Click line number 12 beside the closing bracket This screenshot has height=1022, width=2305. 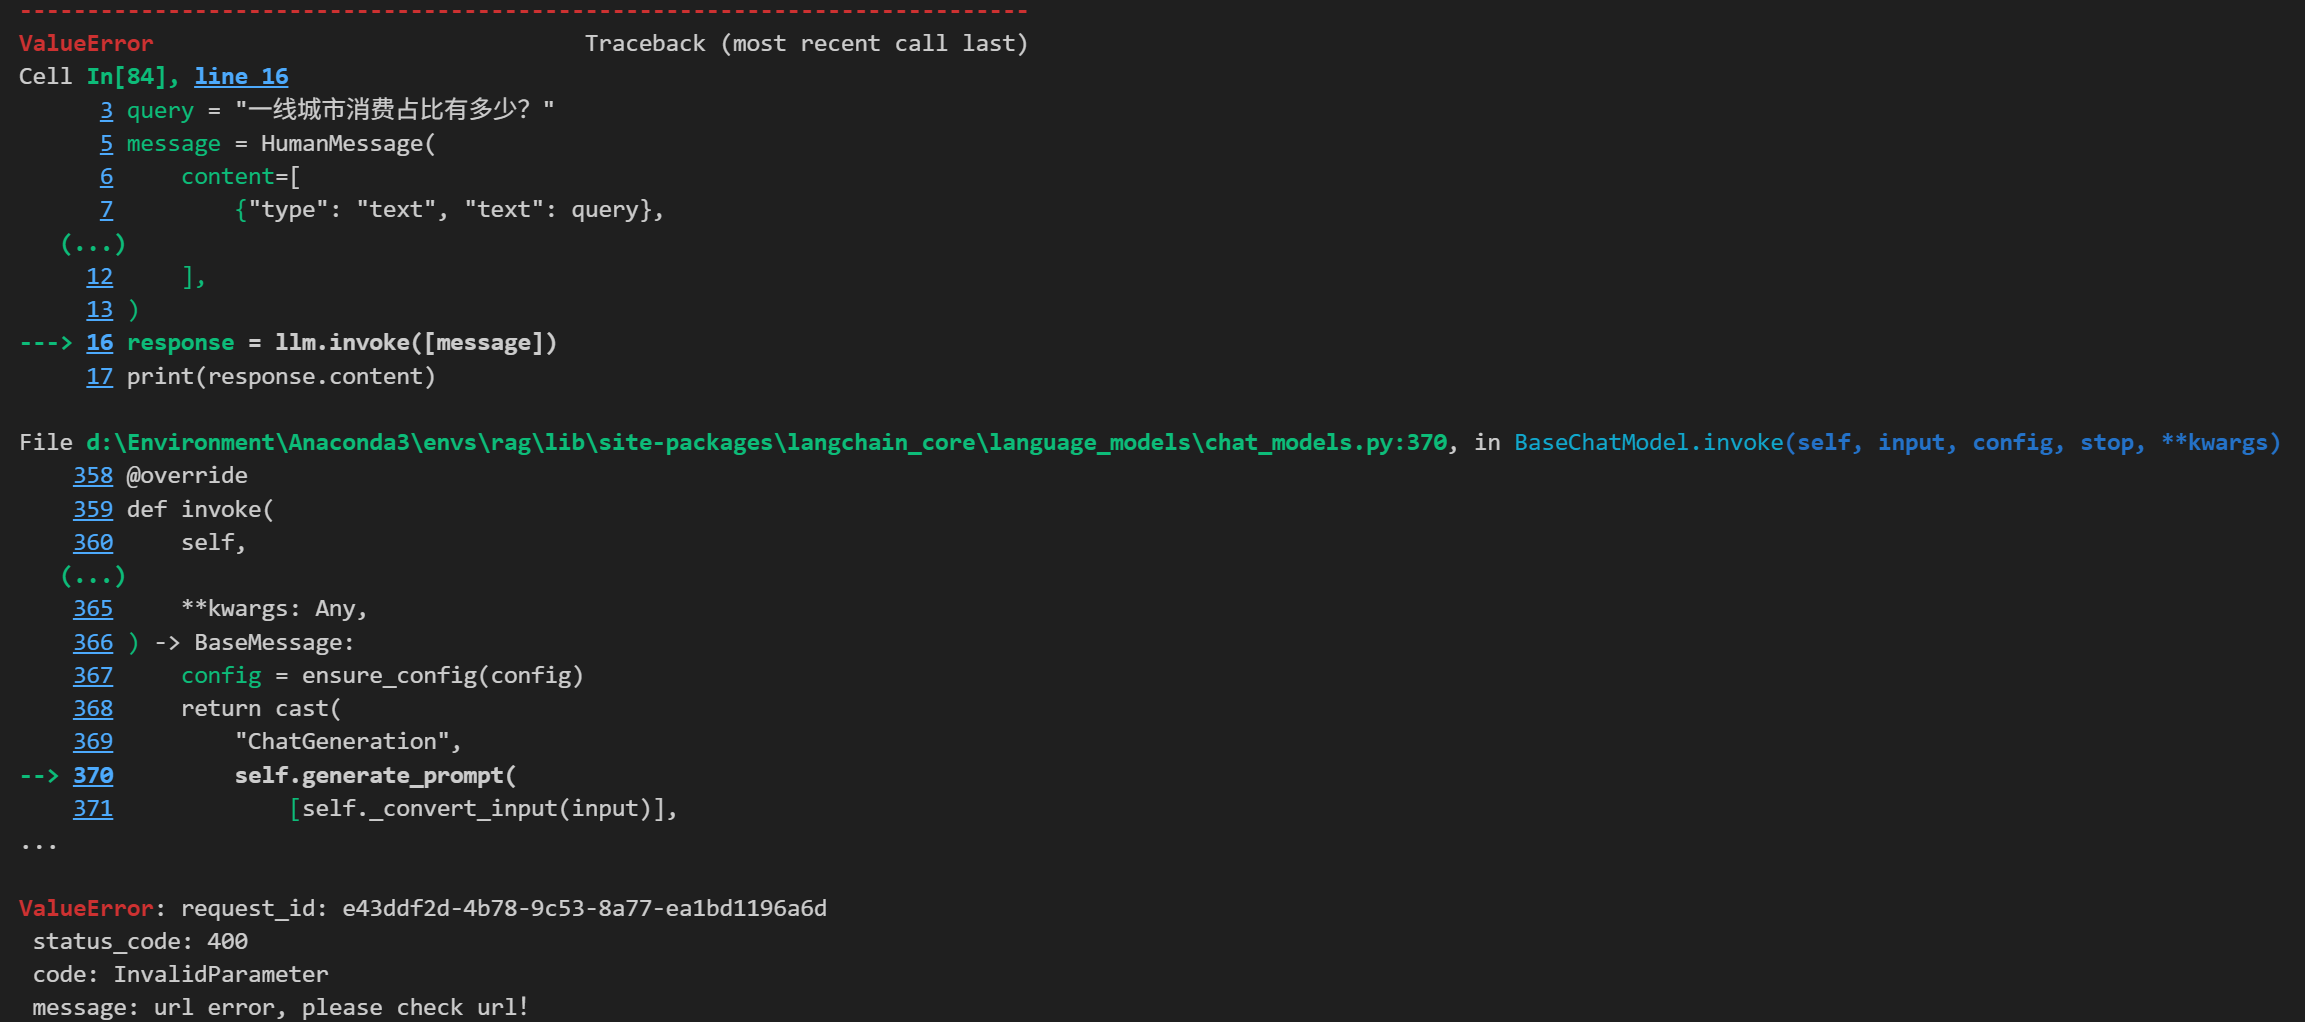click(x=99, y=277)
